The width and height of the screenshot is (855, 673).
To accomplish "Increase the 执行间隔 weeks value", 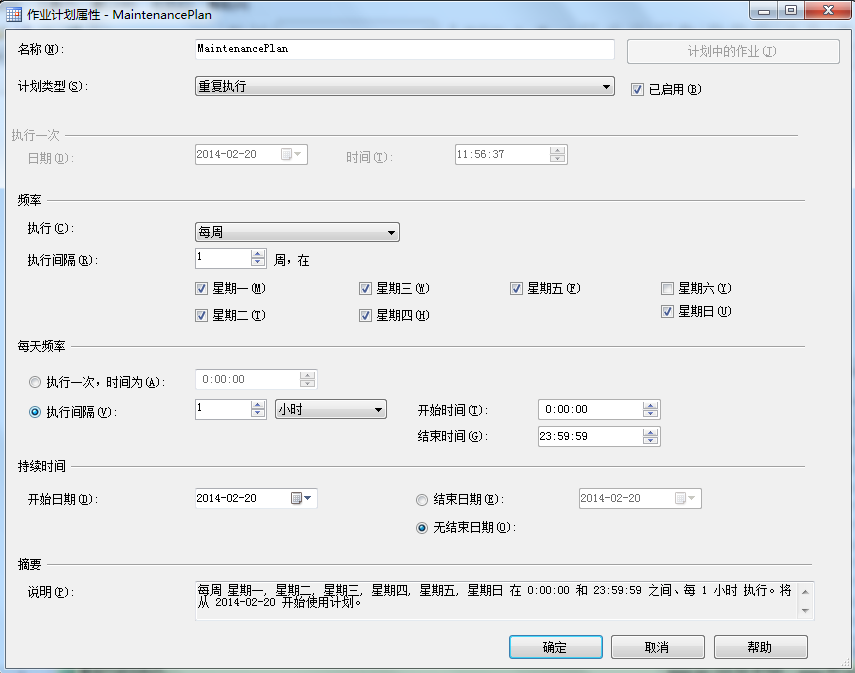I will tap(258, 254).
